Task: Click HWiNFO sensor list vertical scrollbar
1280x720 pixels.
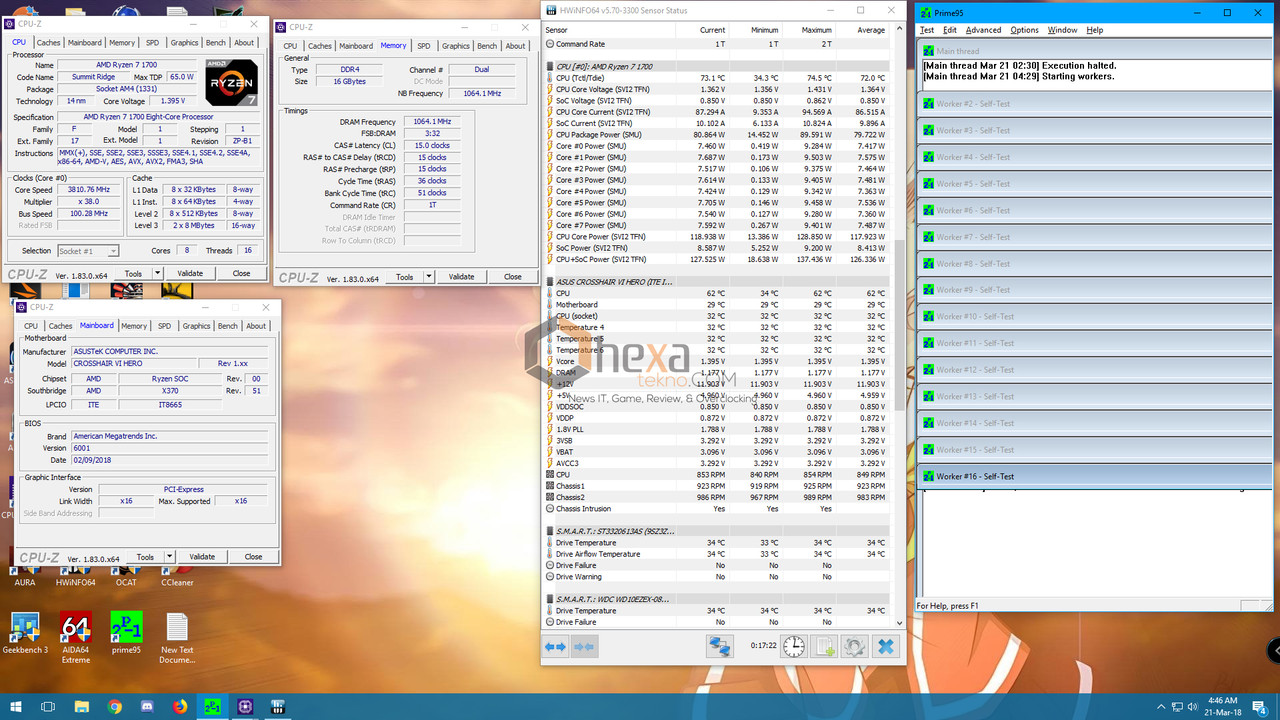Action: coord(898,325)
